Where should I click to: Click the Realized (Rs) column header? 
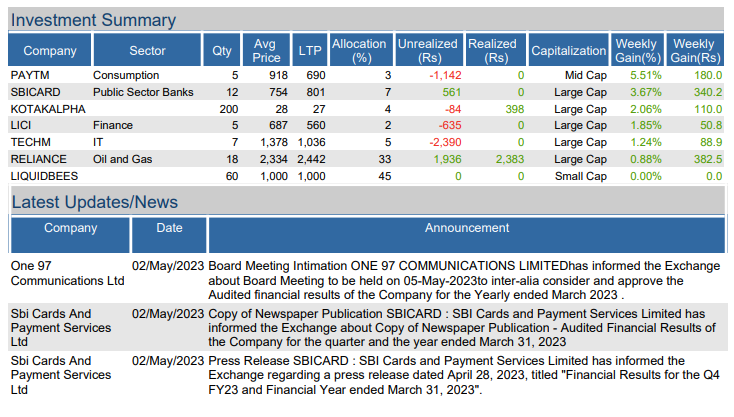(495, 50)
